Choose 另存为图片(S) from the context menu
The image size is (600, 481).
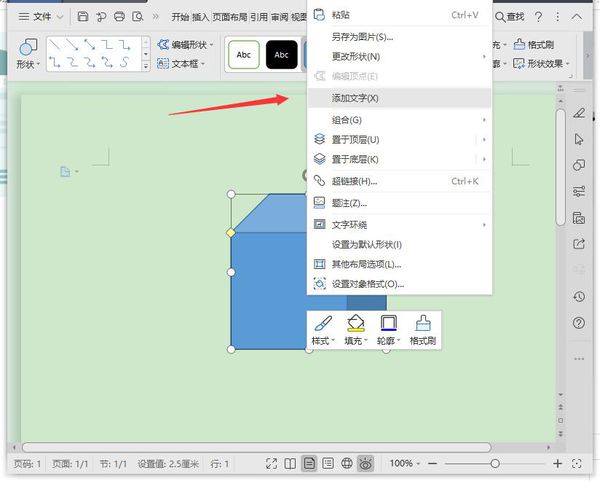coord(399,37)
